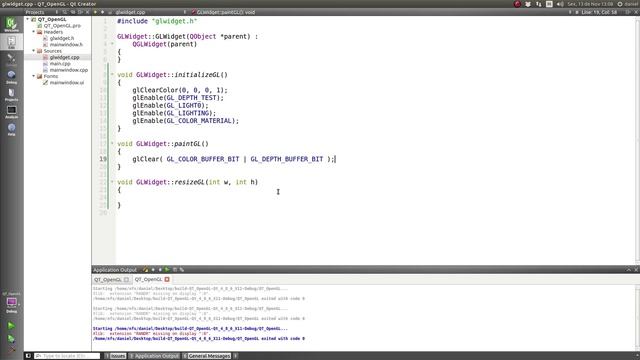This screenshot has width=640, height=360.
Task: Click the editor vertical scrollbar
Action: click(638, 140)
